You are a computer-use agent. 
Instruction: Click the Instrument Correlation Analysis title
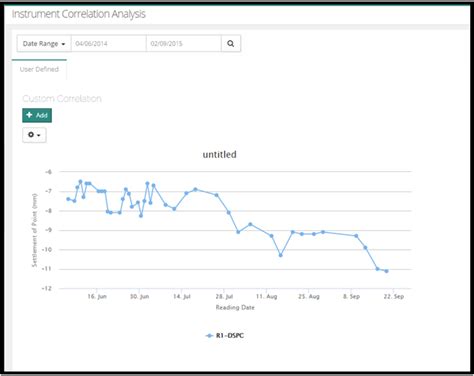click(x=79, y=14)
